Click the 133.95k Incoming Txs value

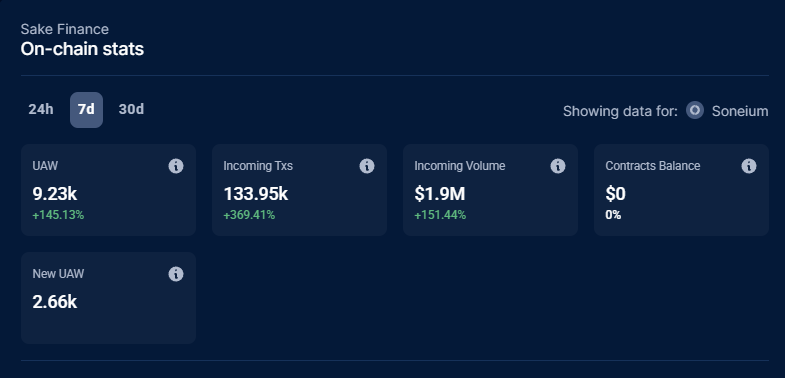(256, 194)
